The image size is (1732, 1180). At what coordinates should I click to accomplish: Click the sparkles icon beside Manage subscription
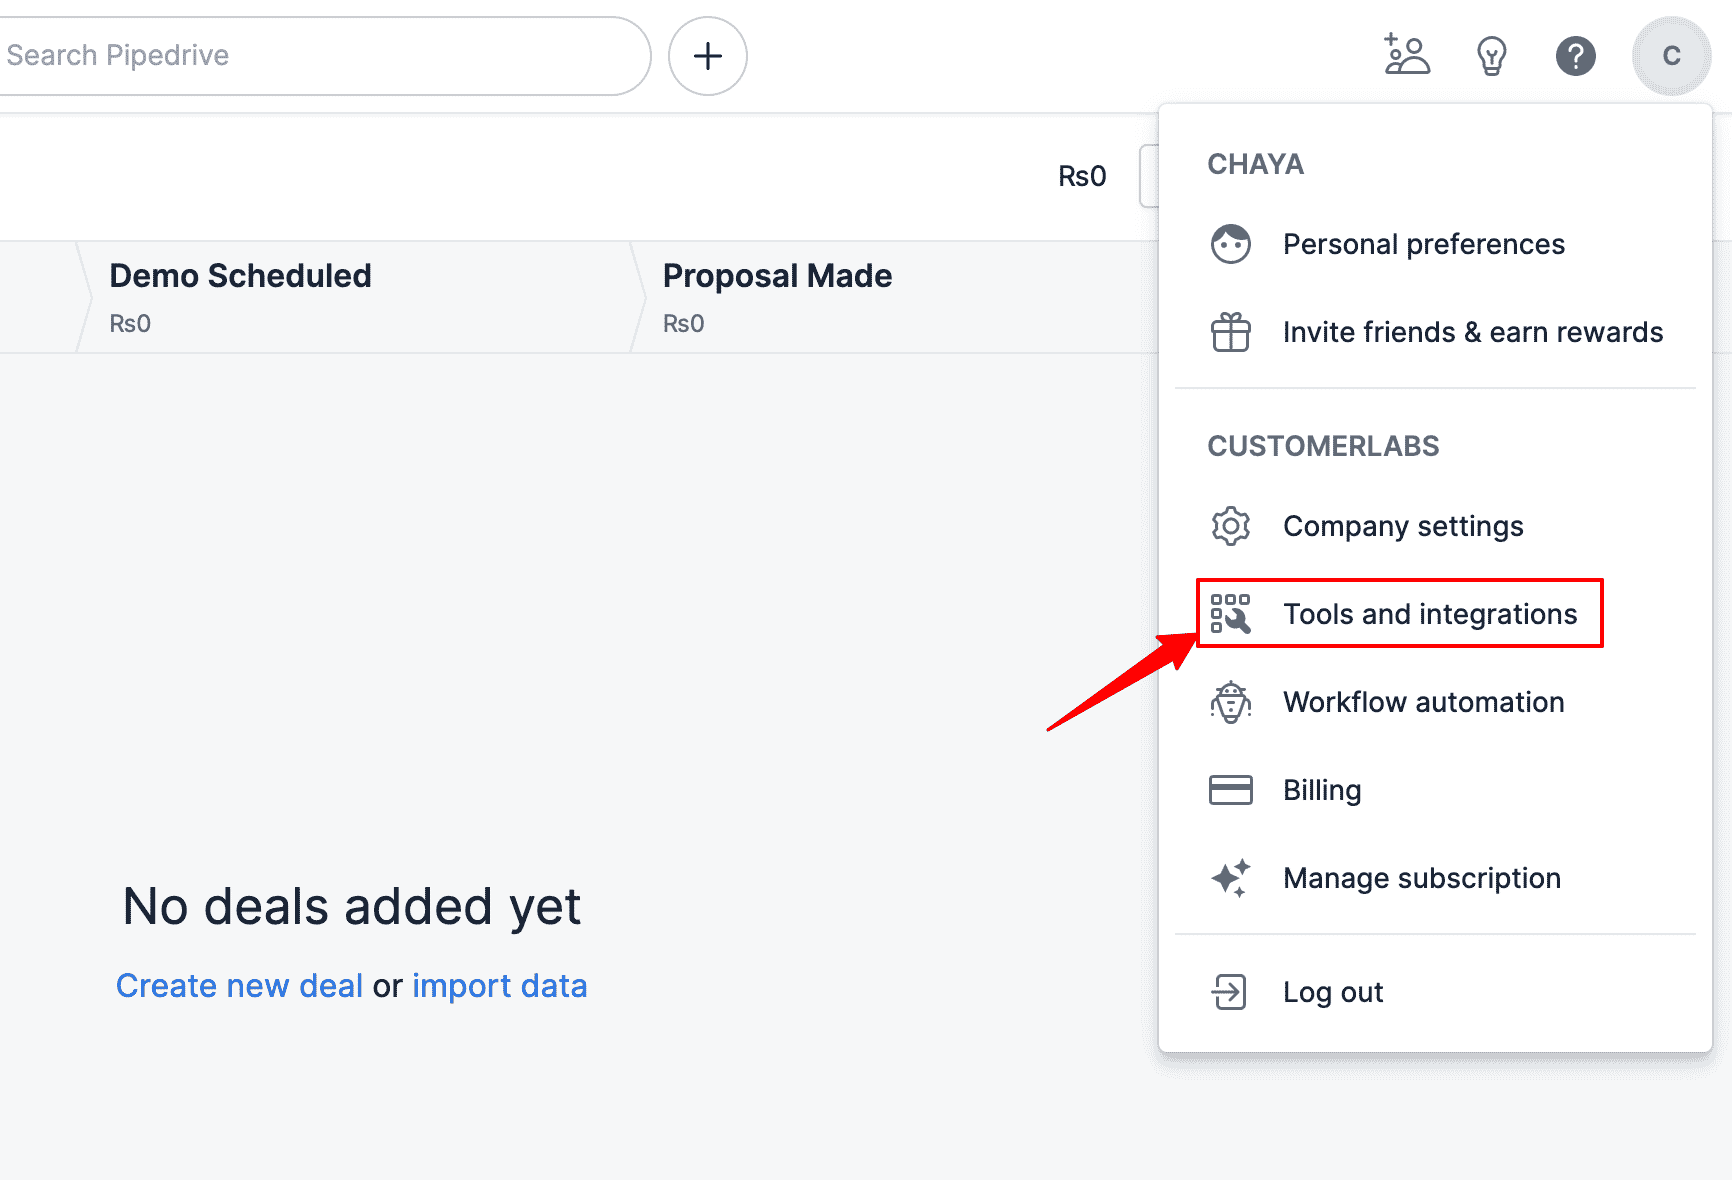(x=1231, y=878)
